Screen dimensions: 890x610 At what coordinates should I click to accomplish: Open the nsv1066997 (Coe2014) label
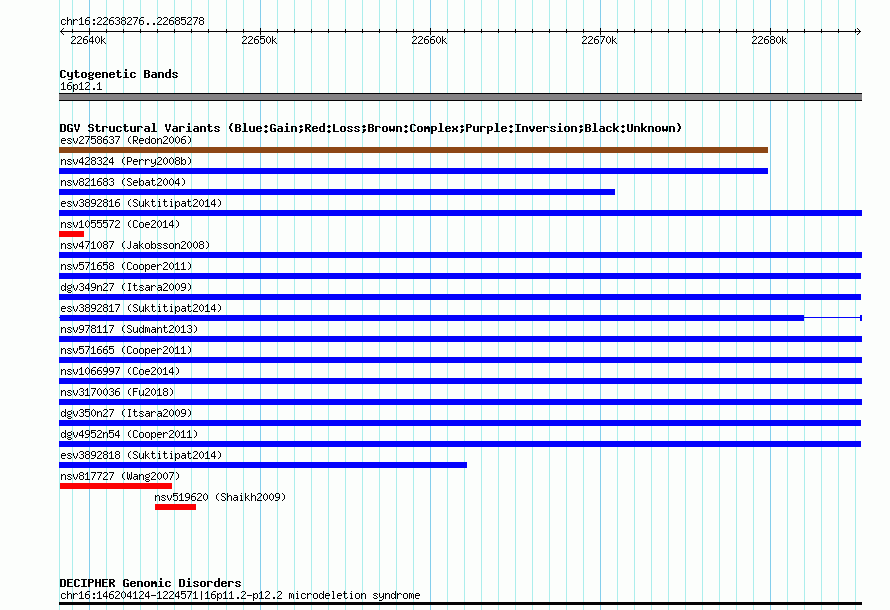click(120, 371)
